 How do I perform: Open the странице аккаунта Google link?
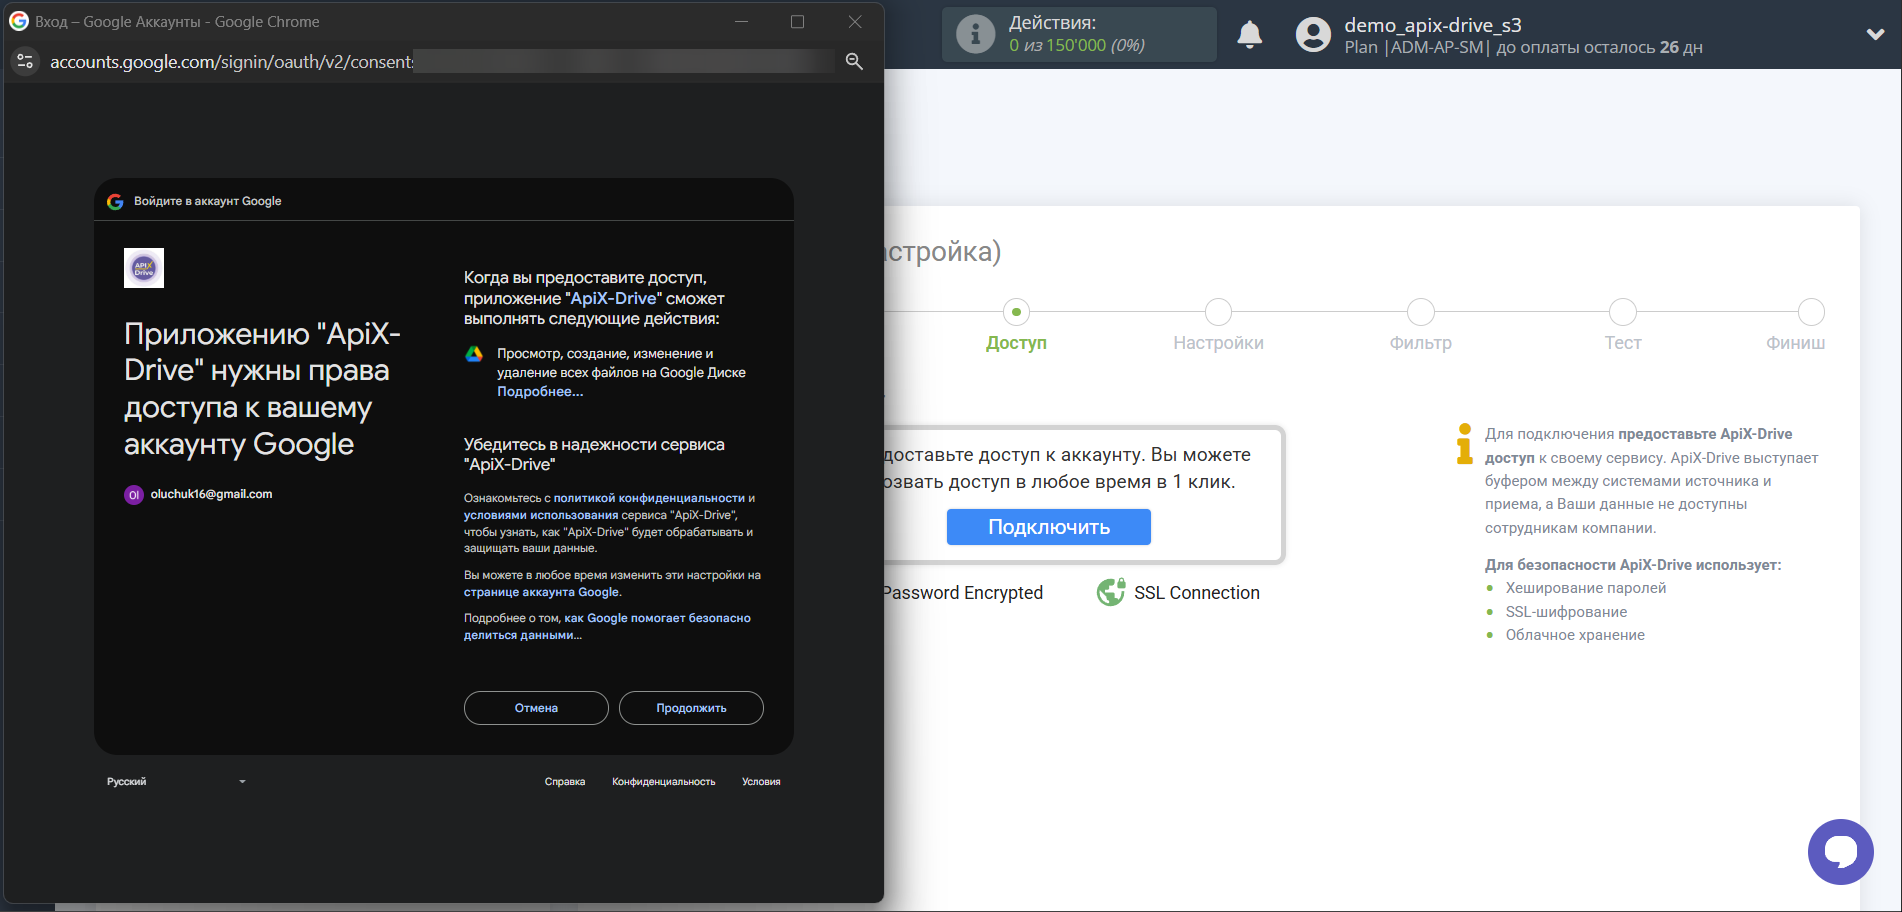click(x=541, y=592)
